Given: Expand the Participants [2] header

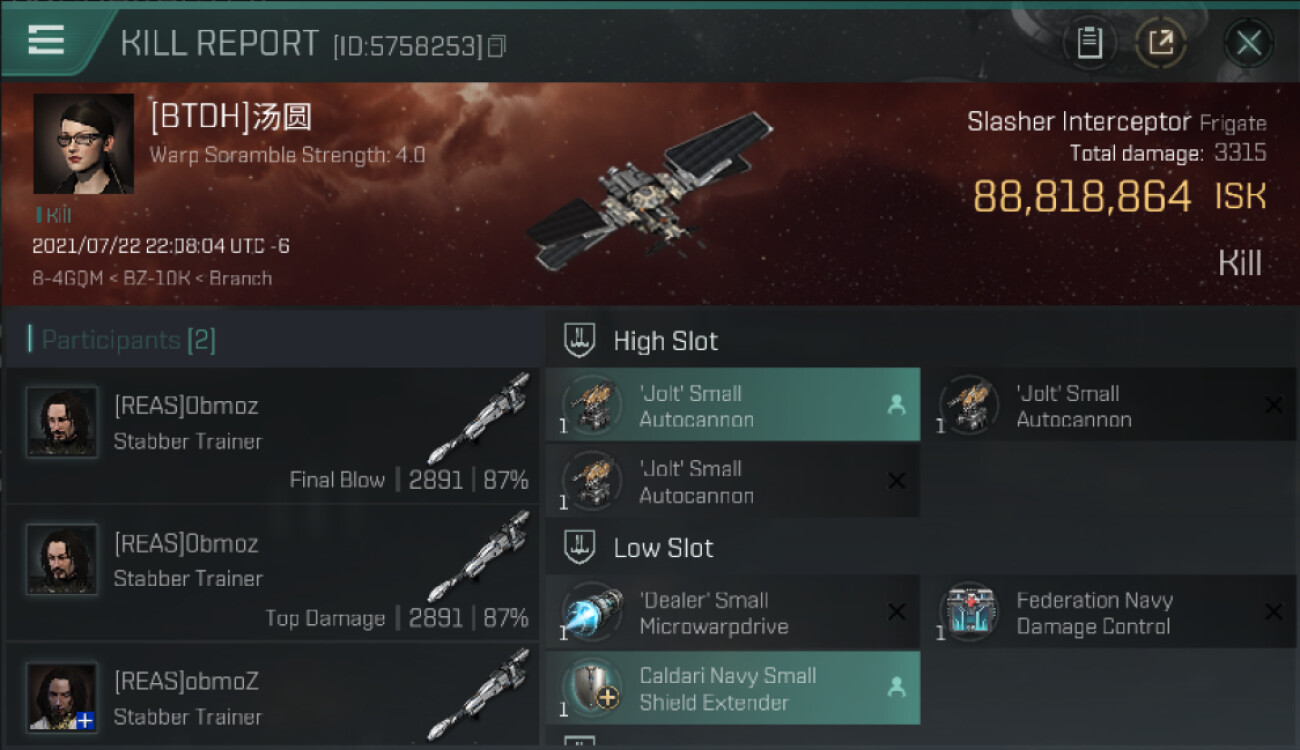Looking at the screenshot, I should [x=121, y=340].
